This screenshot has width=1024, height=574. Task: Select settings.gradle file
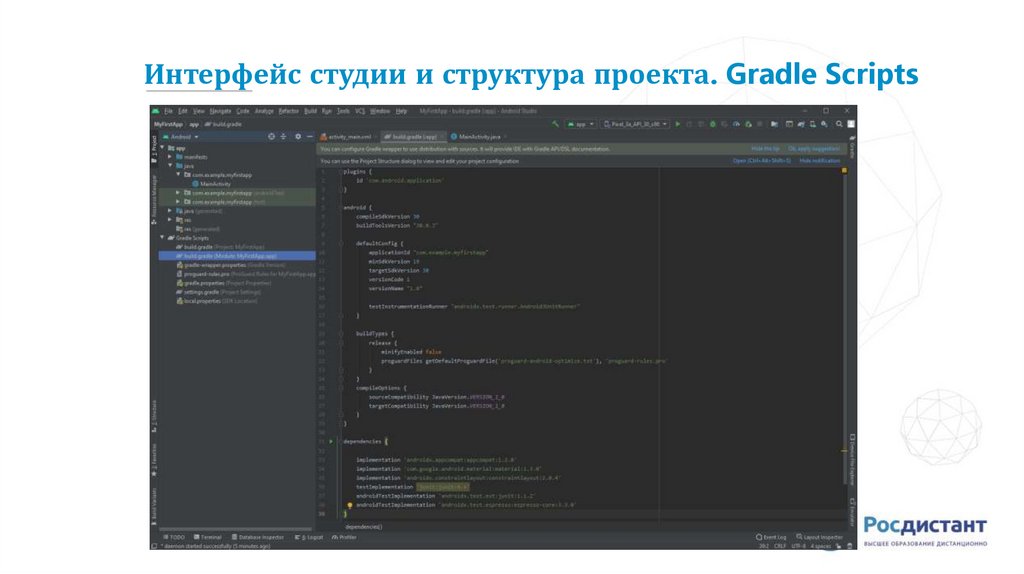click(x=218, y=292)
